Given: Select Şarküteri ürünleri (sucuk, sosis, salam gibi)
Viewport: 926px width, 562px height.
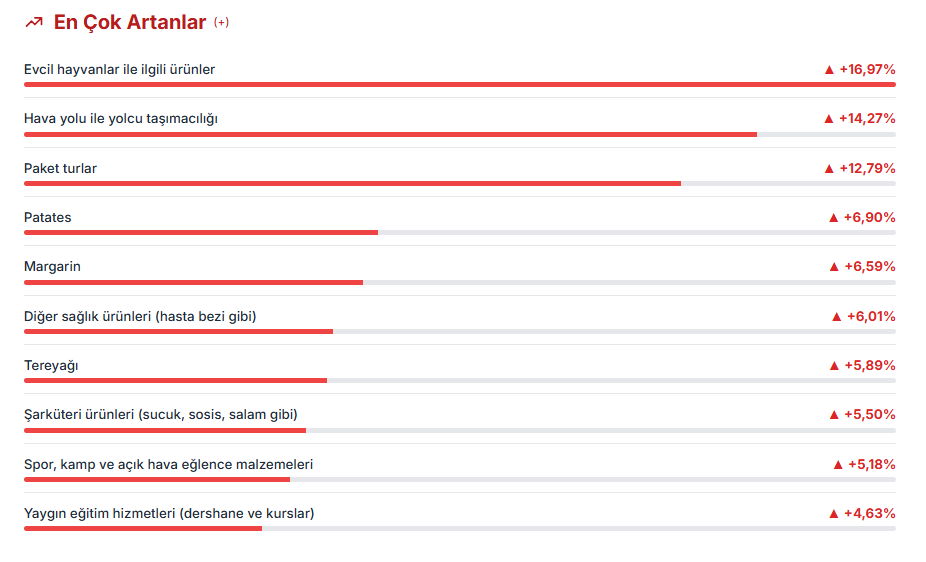Looking at the screenshot, I should pos(160,414).
